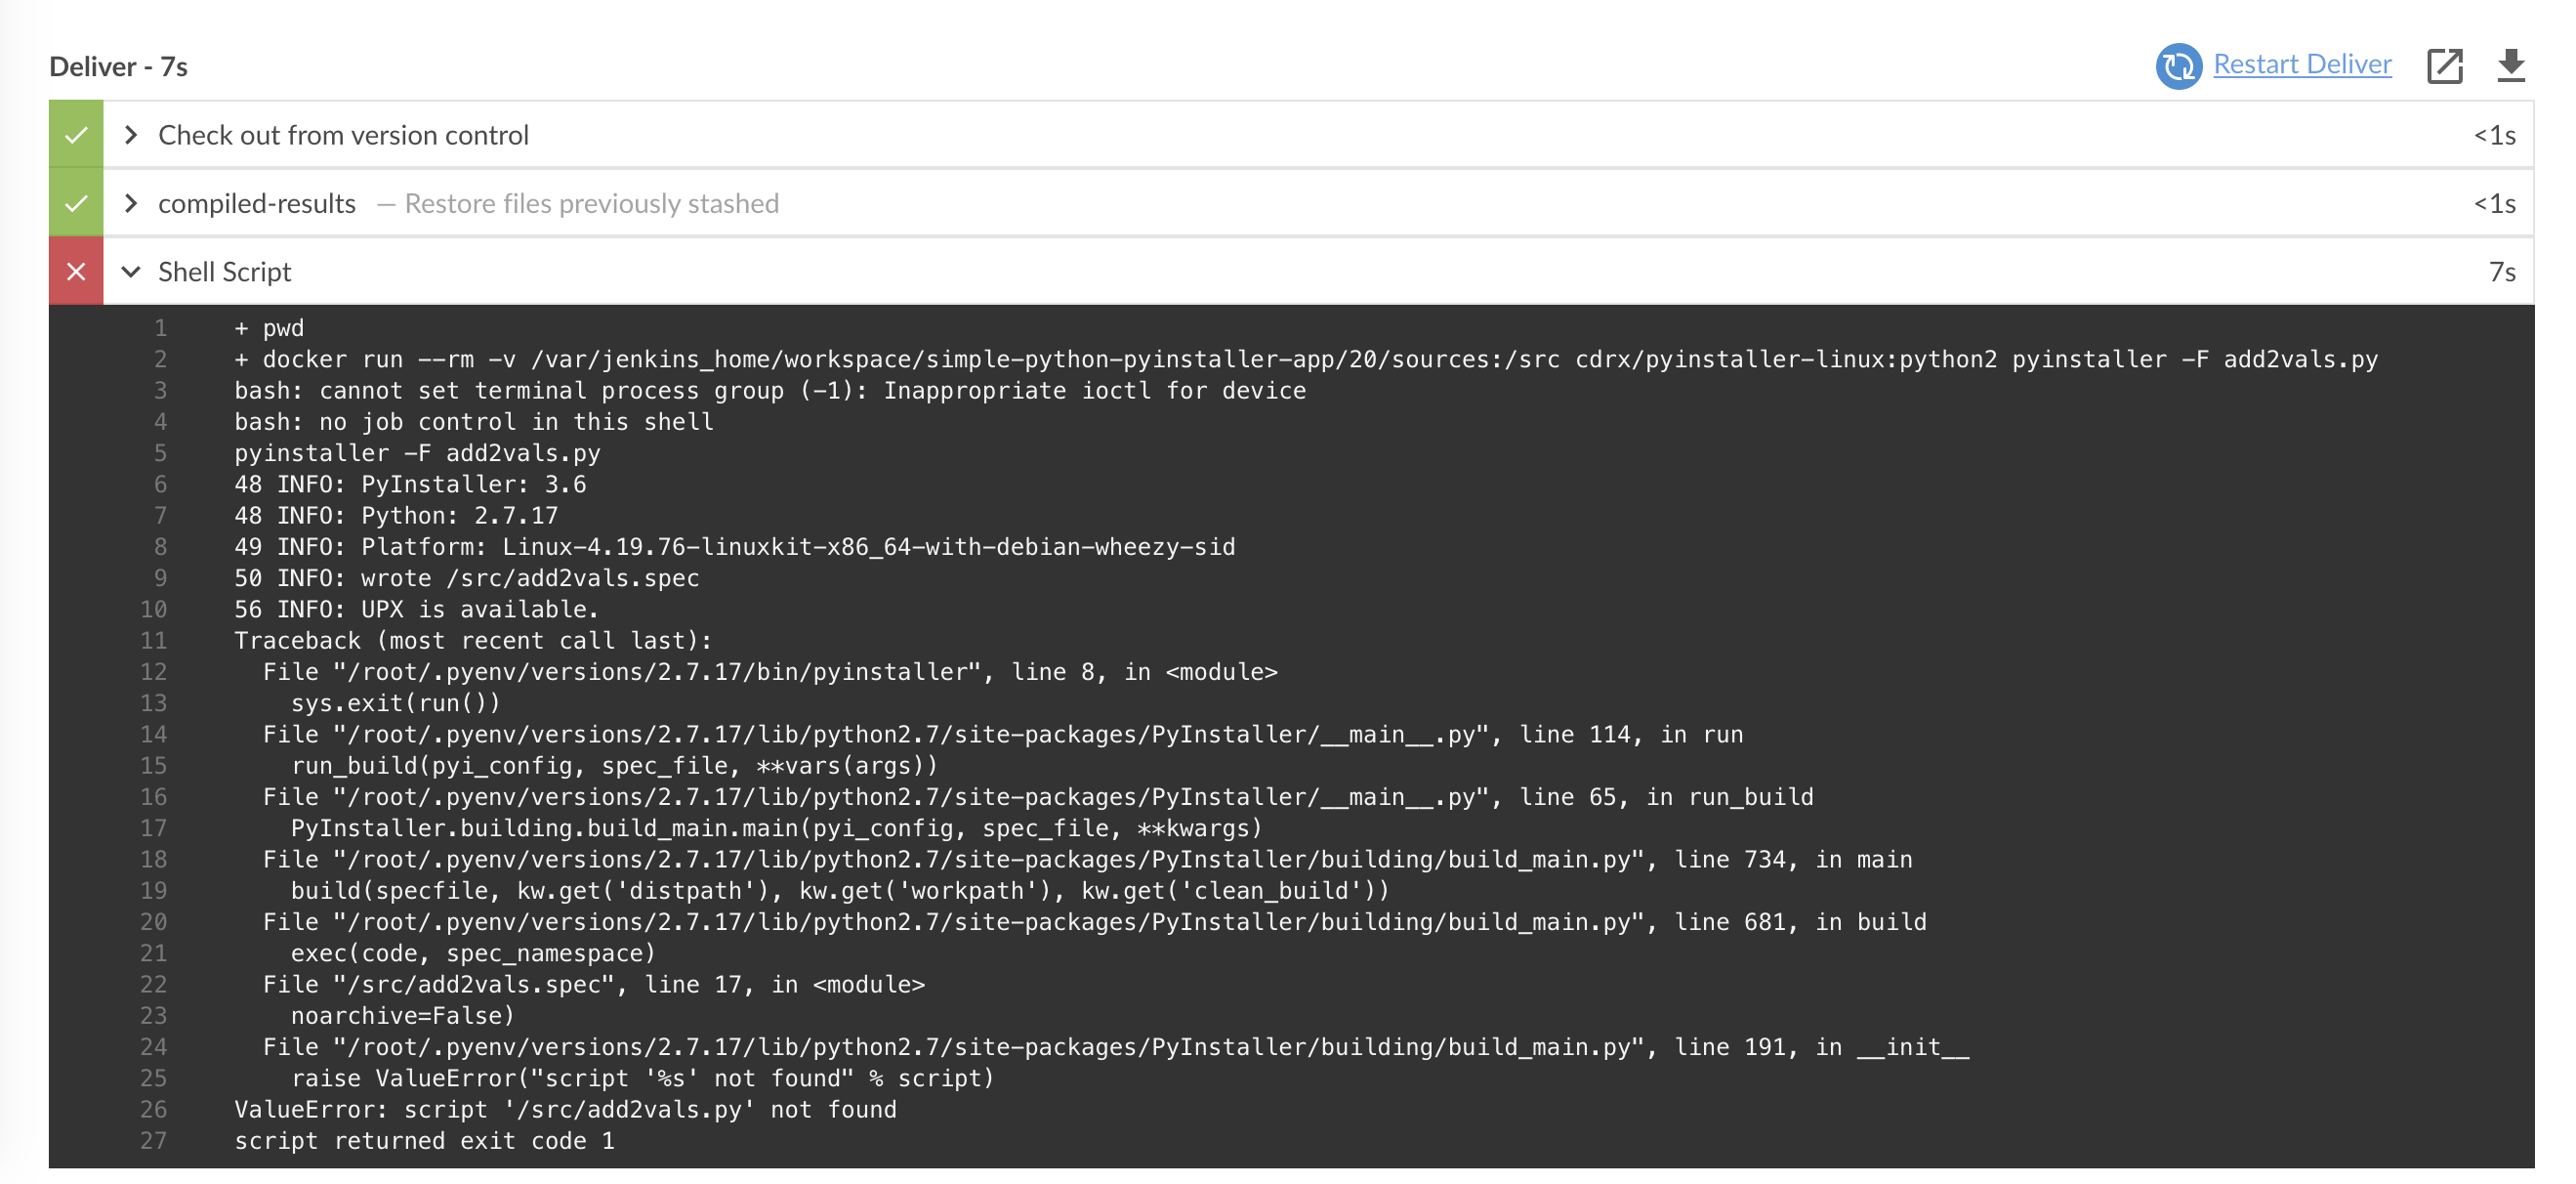Click the pyinstaller -F add2vals.py log line
2576x1184 pixels.
[417, 452]
